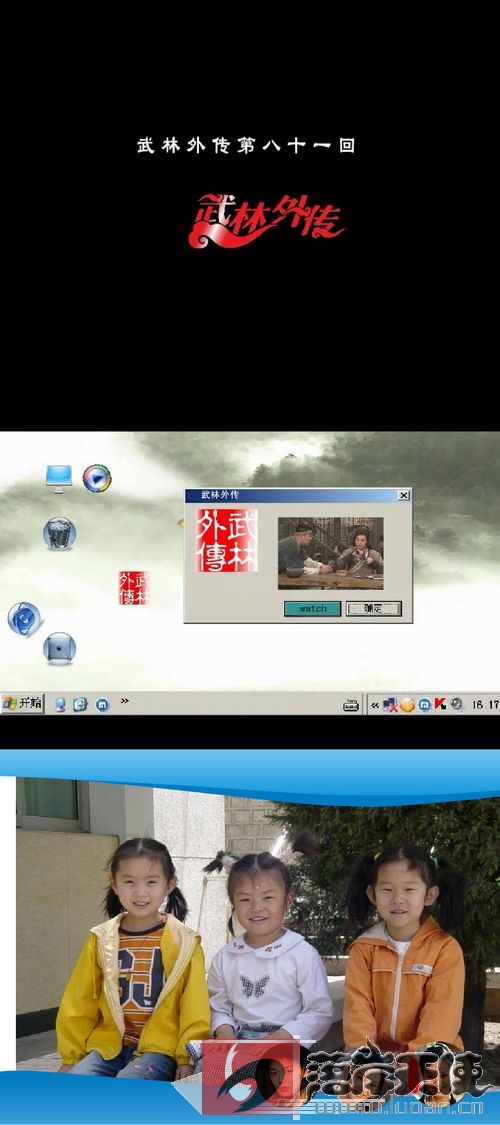
Task: Launch the Internet Explorer desktop icon
Action: click(25, 619)
